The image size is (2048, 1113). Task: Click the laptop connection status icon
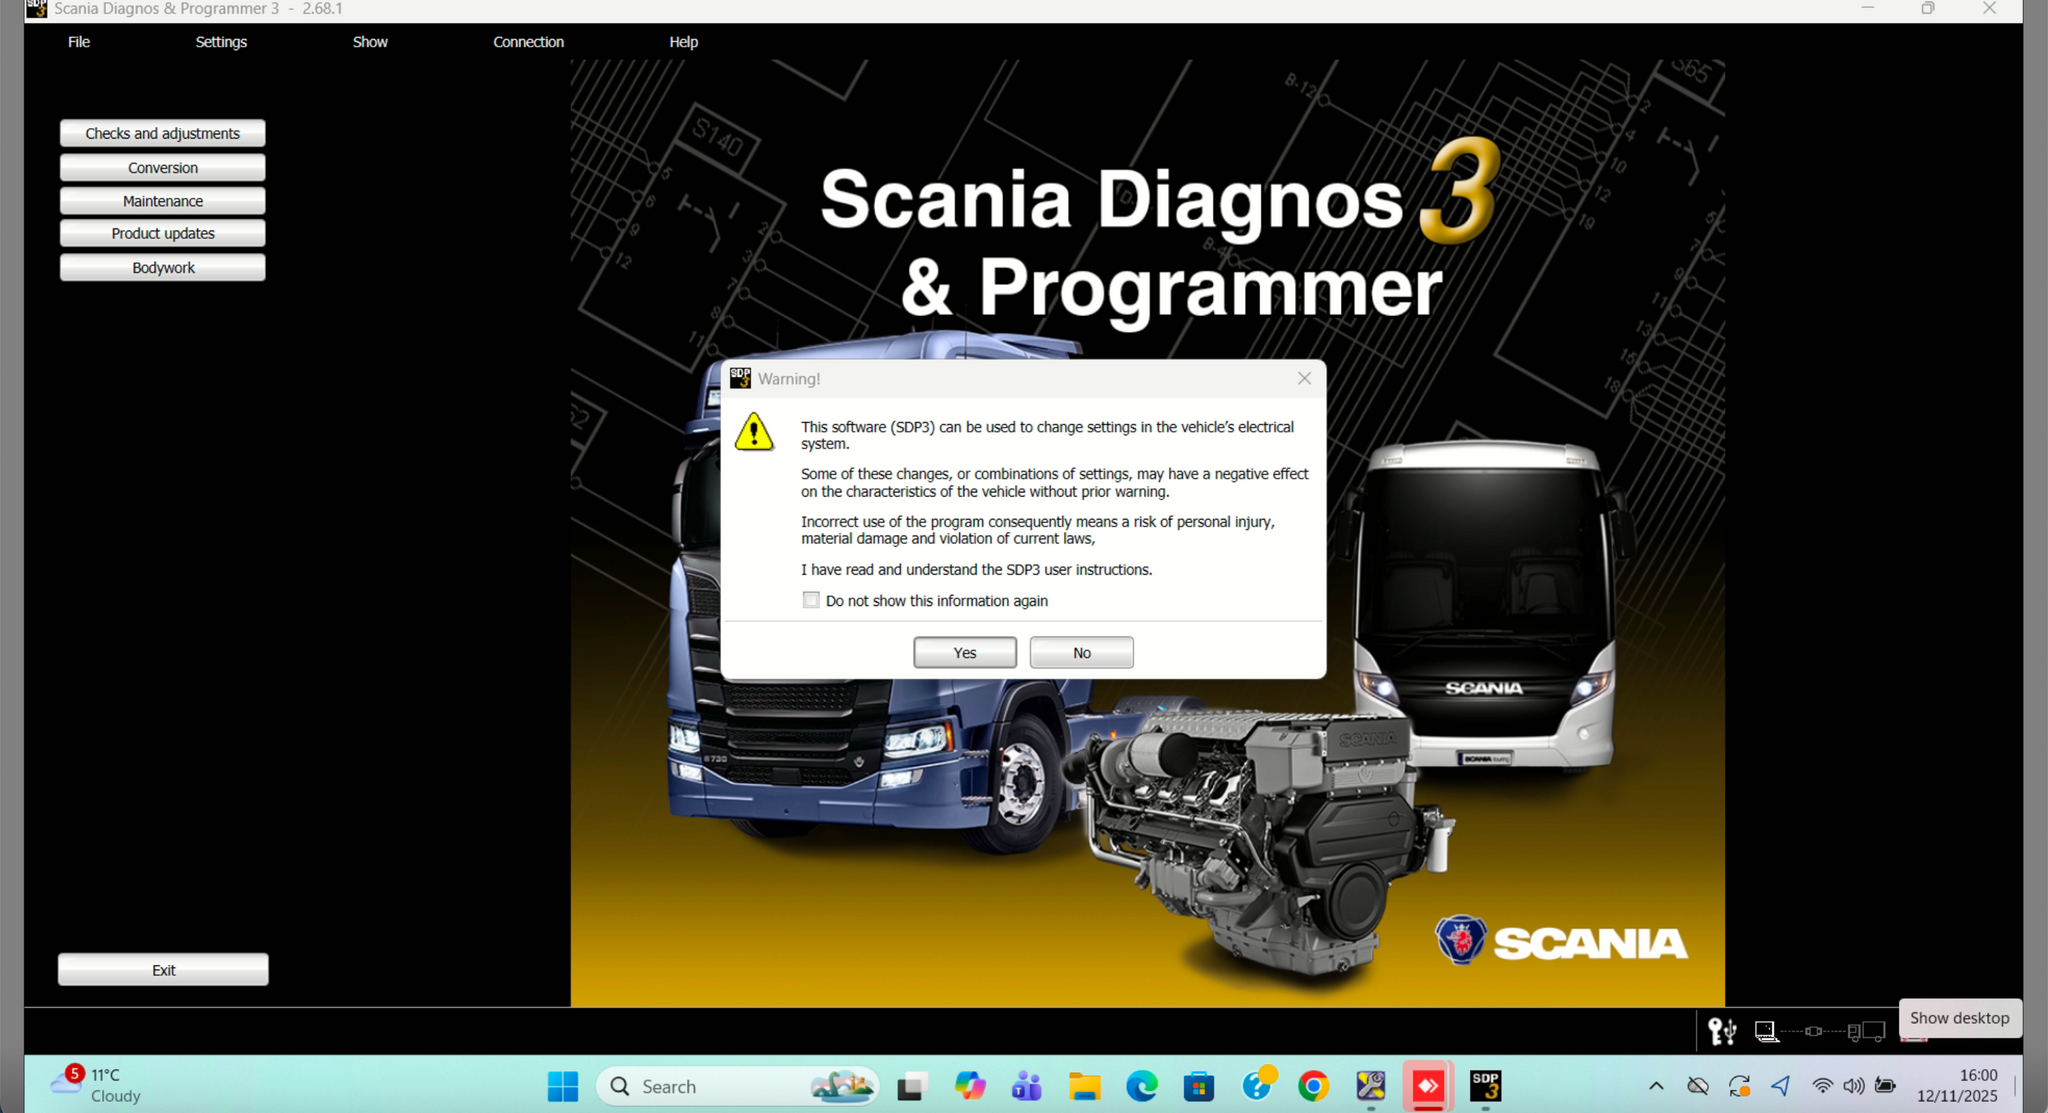[1766, 1030]
